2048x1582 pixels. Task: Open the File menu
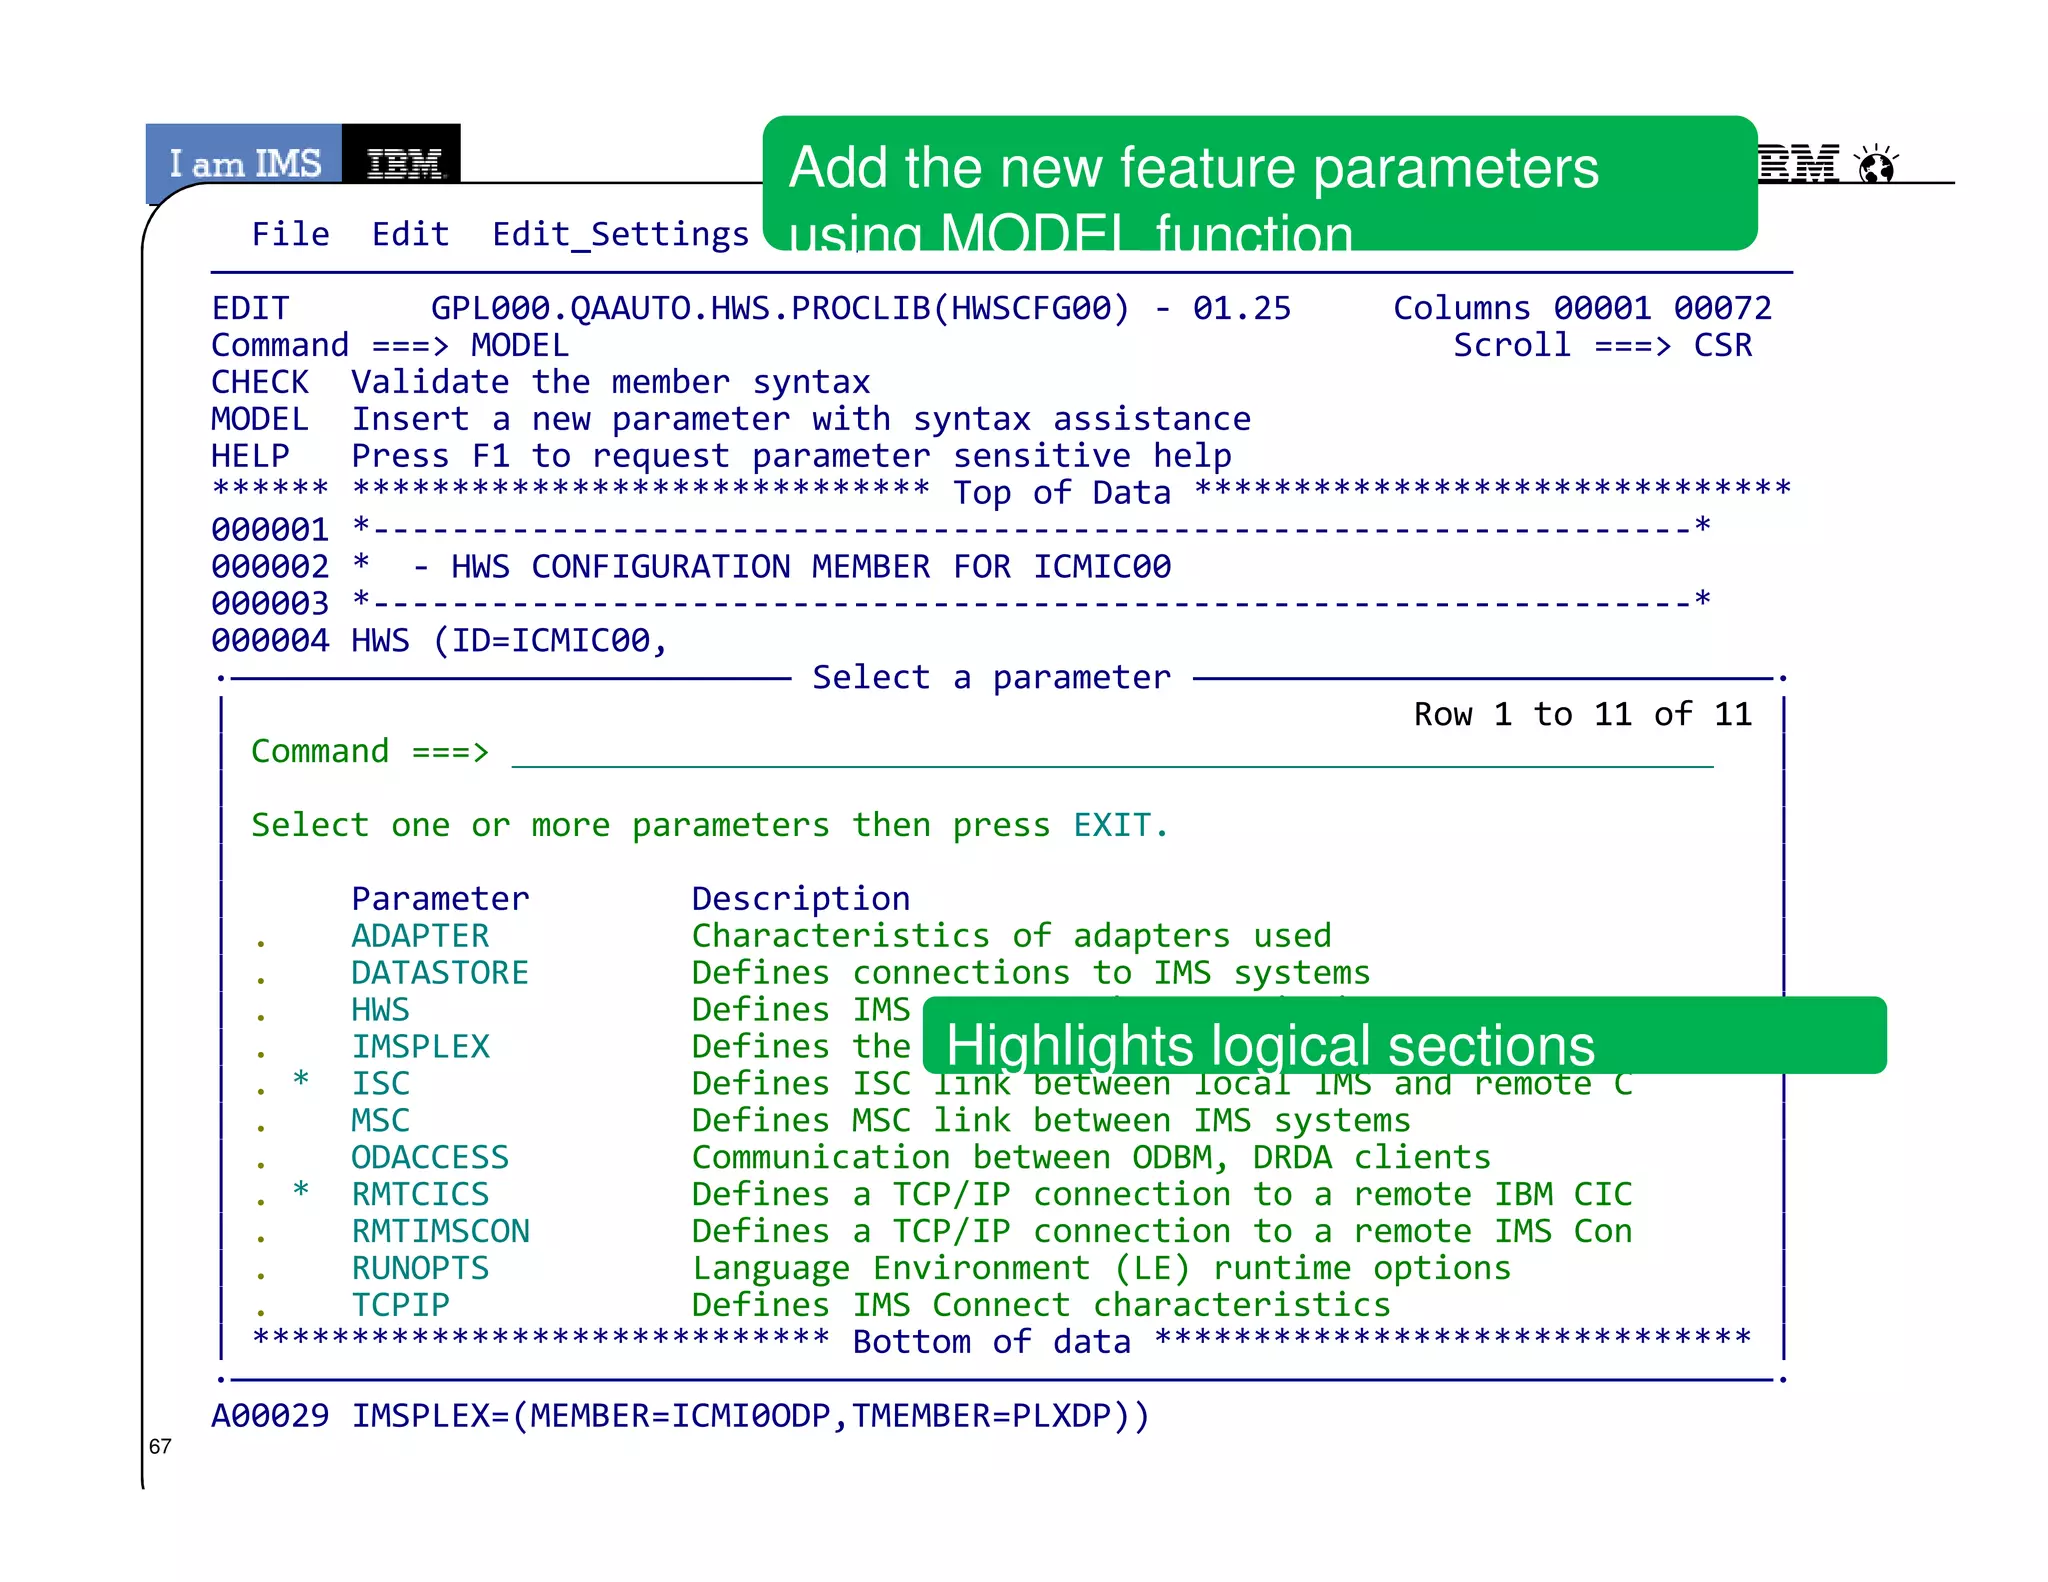(290, 234)
